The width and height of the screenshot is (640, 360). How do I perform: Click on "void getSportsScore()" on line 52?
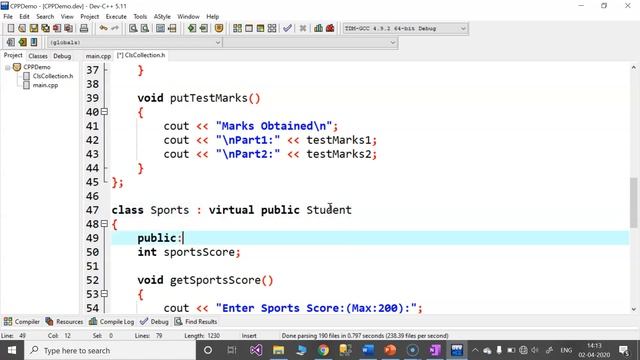point(205,280)
